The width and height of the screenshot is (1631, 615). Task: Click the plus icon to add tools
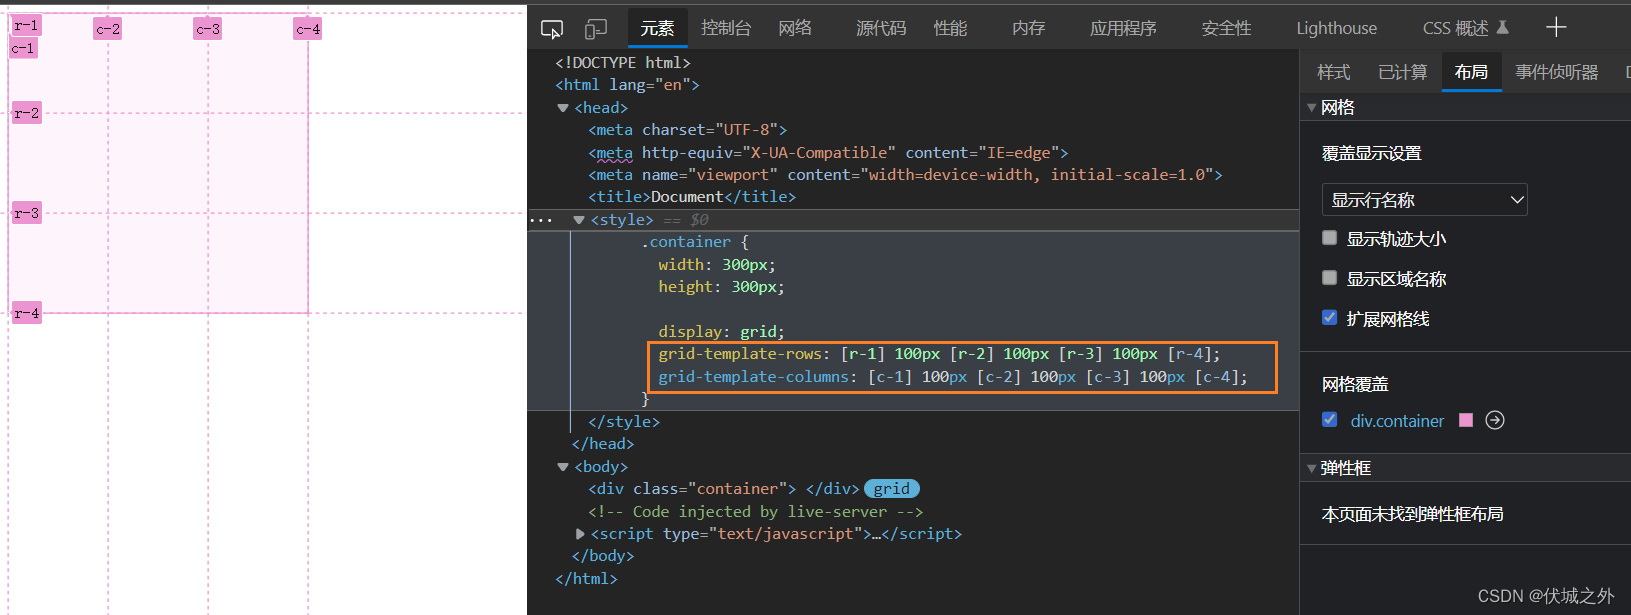click(1556, 28)
